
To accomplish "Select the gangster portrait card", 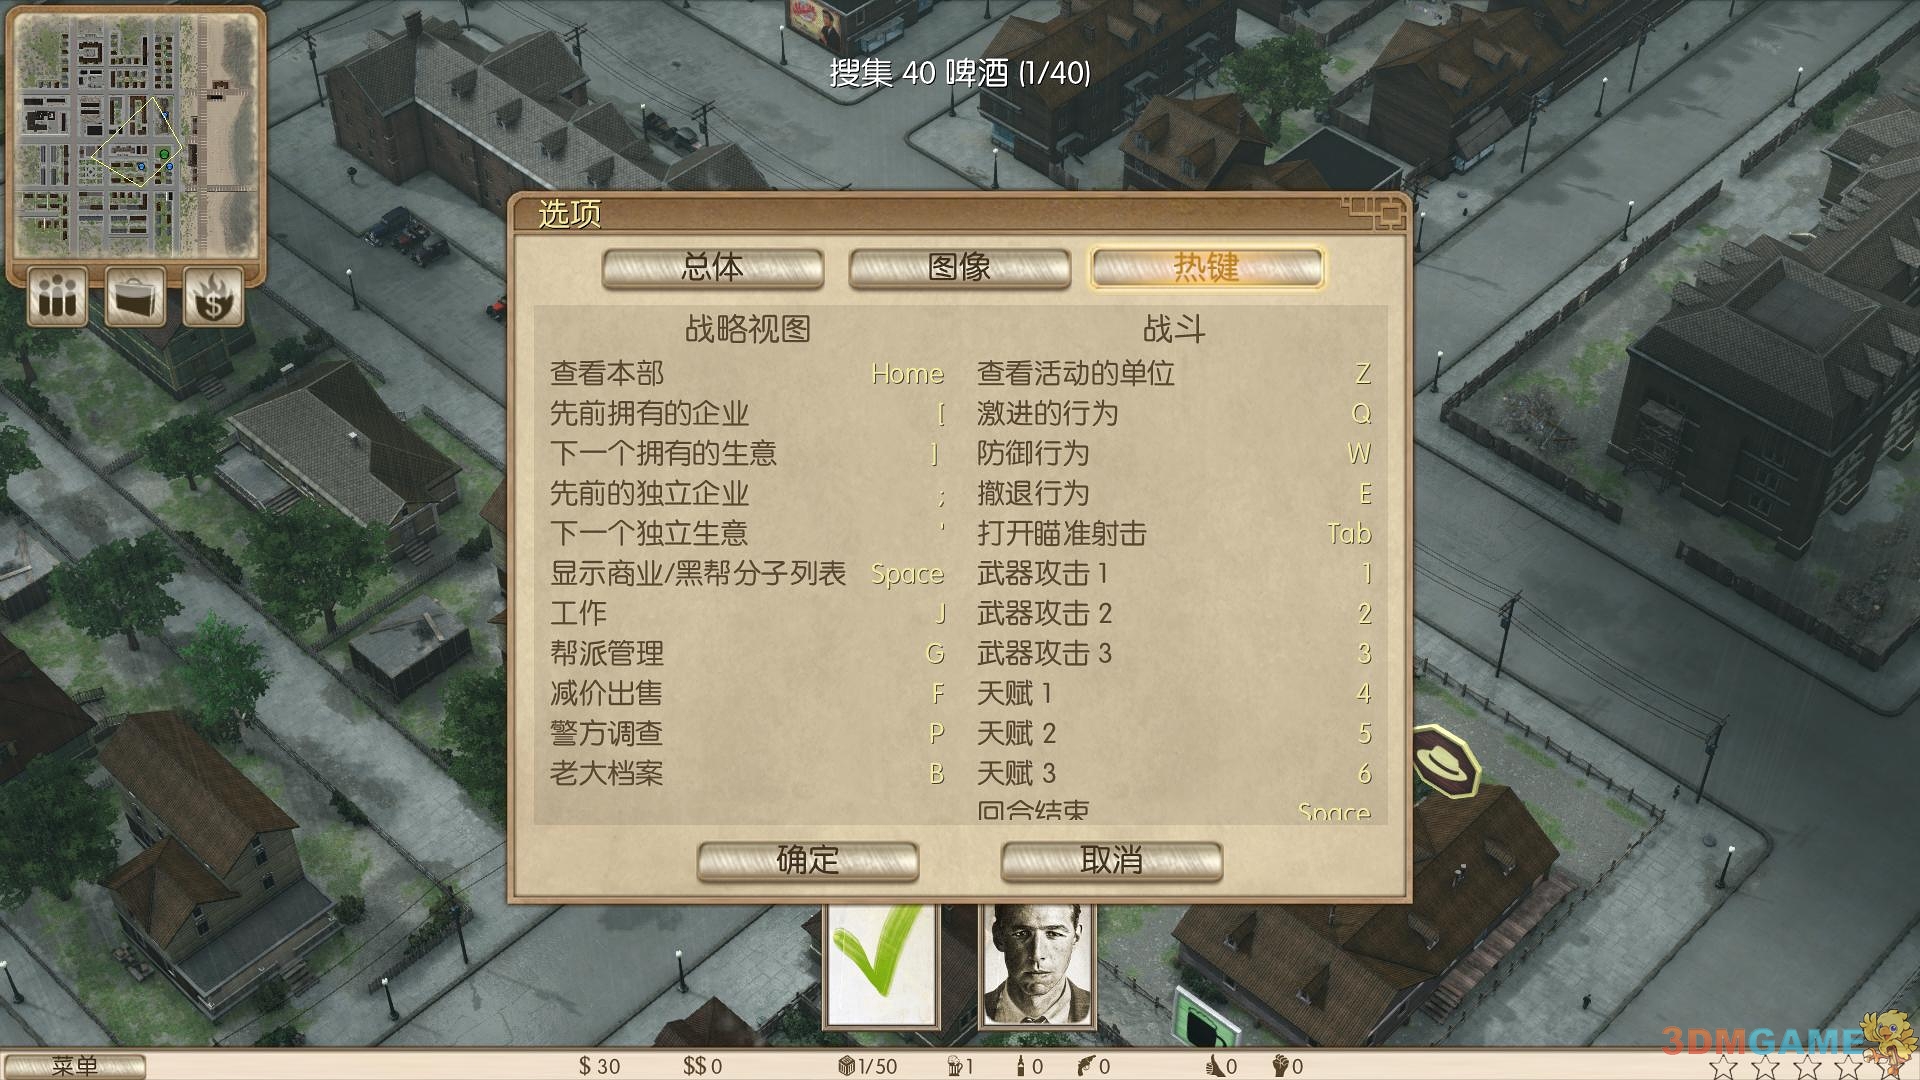I will point(1037,966).
